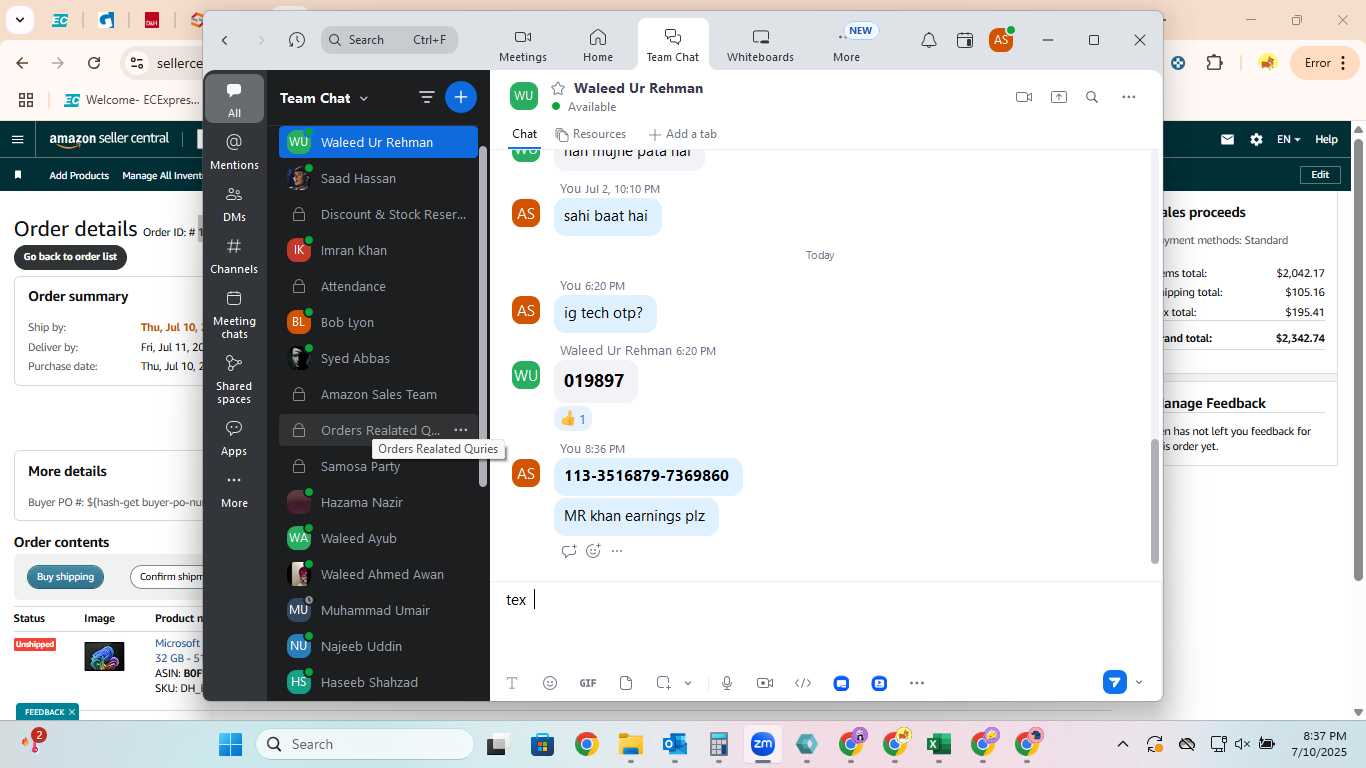Open Meeting chats in sidebar
1366x768 pixels.
click(x=234, y=313)
